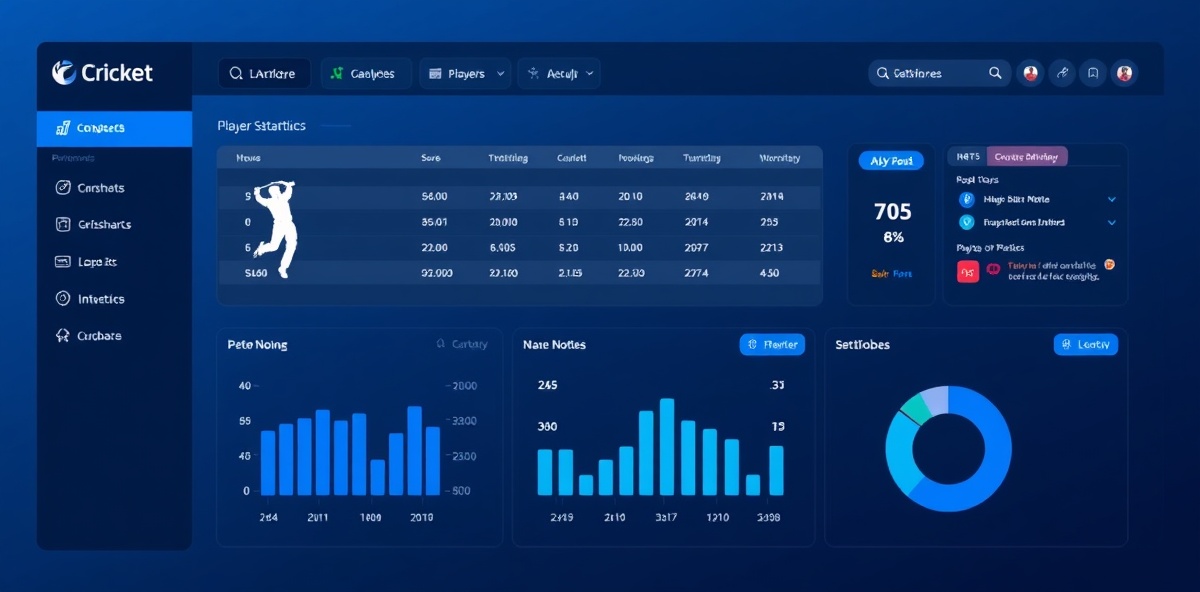Click the Player Statistics section heading
The height and width of the screenshot is (592, 1200).
261,126
